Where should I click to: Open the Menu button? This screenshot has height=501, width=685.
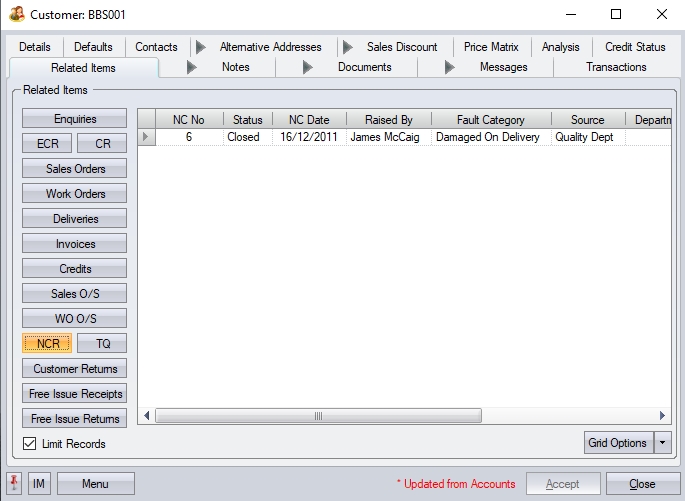coord(95,484)
